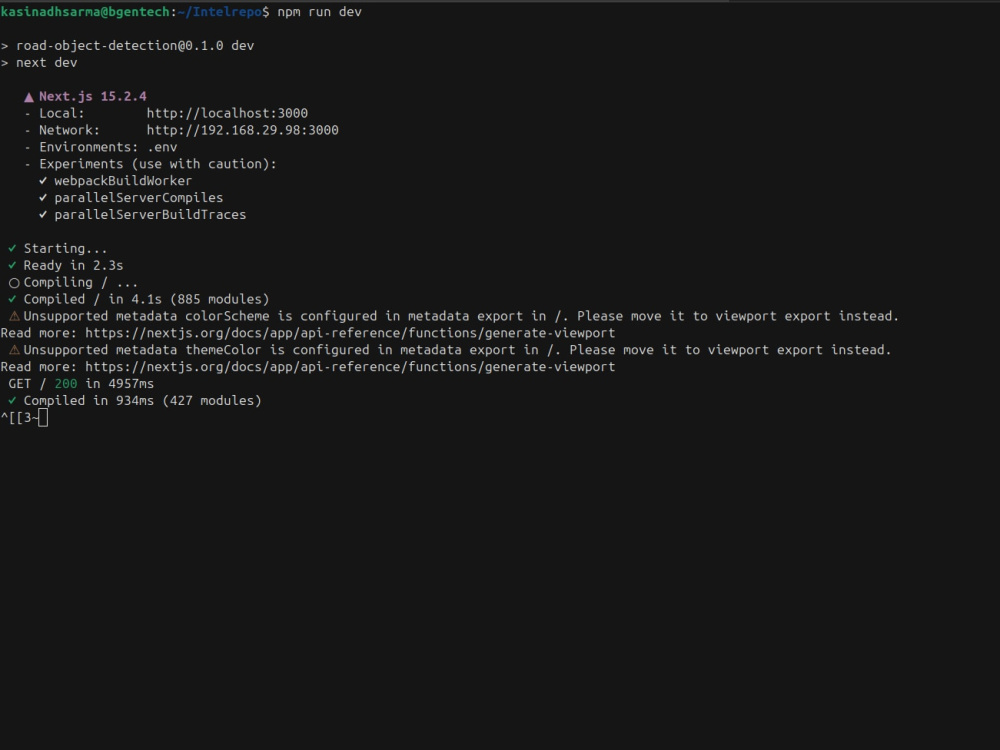Click the checkmark next to webpackBuildWorker
1000x750 pixels.
pyautogui.click(x=43, y=180)
